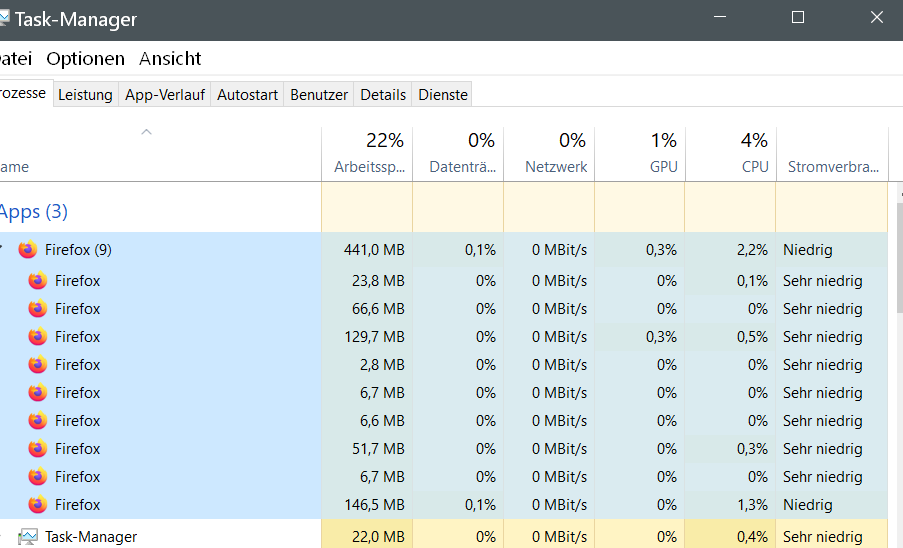Open the Ansicht menu
The width and height of the screenshot is (903, 548).
[170, 59]
